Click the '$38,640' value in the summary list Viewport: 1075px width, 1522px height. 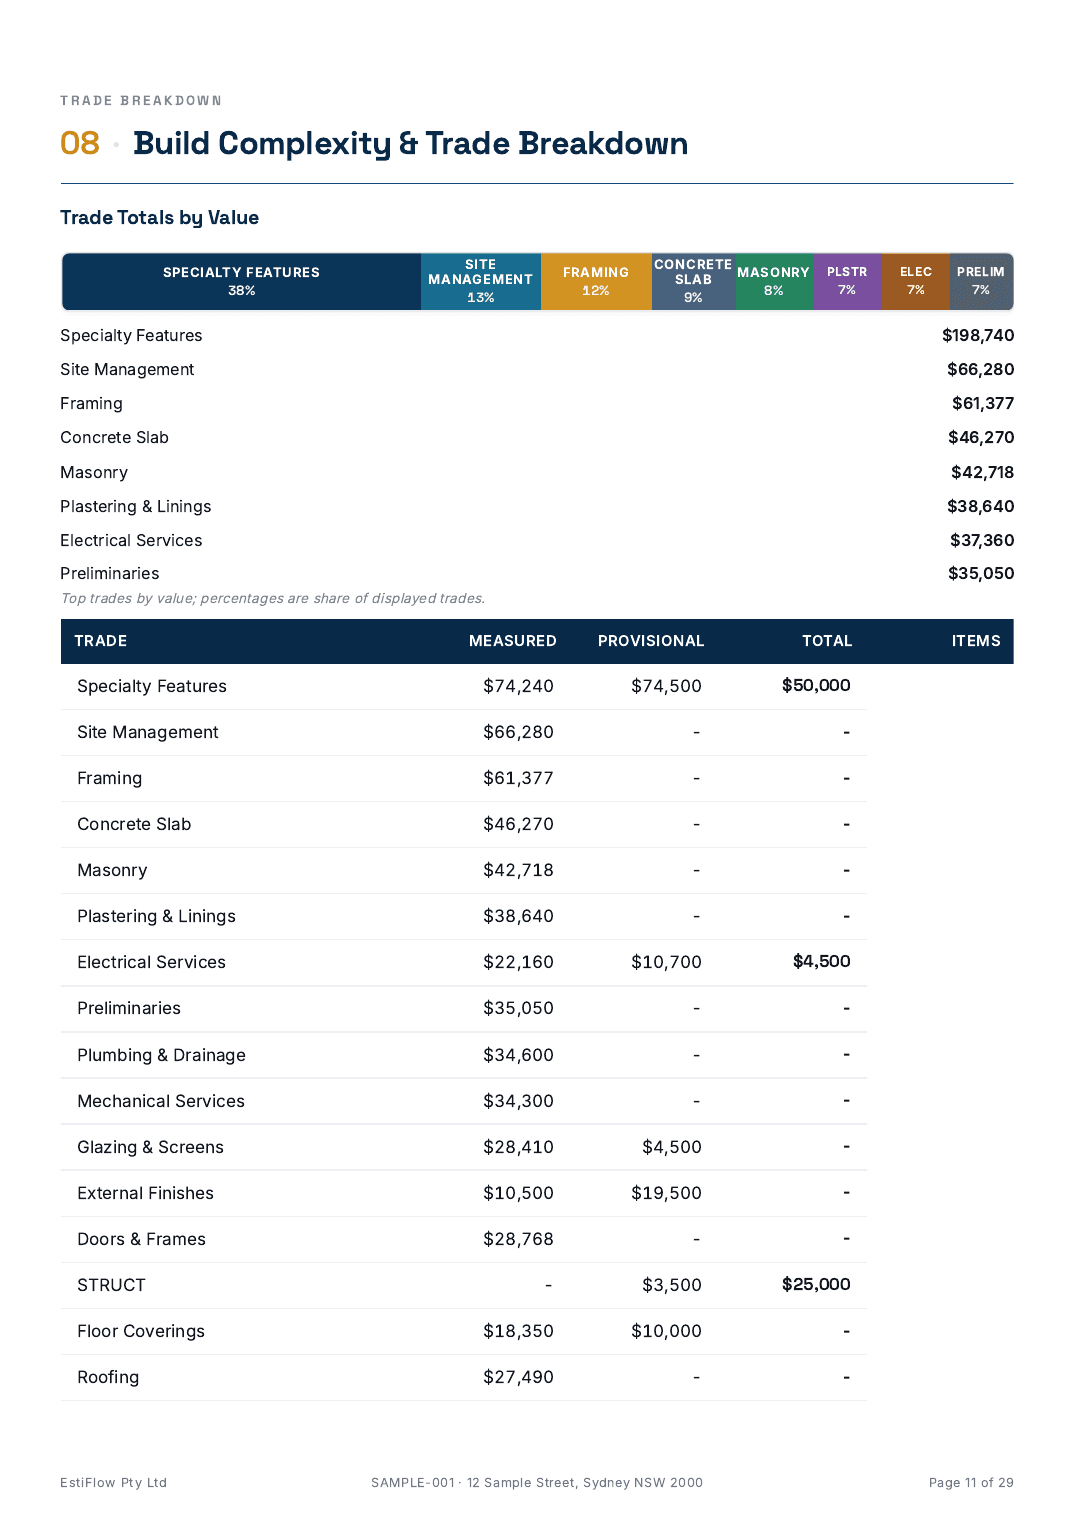click(x=980, y=507)
